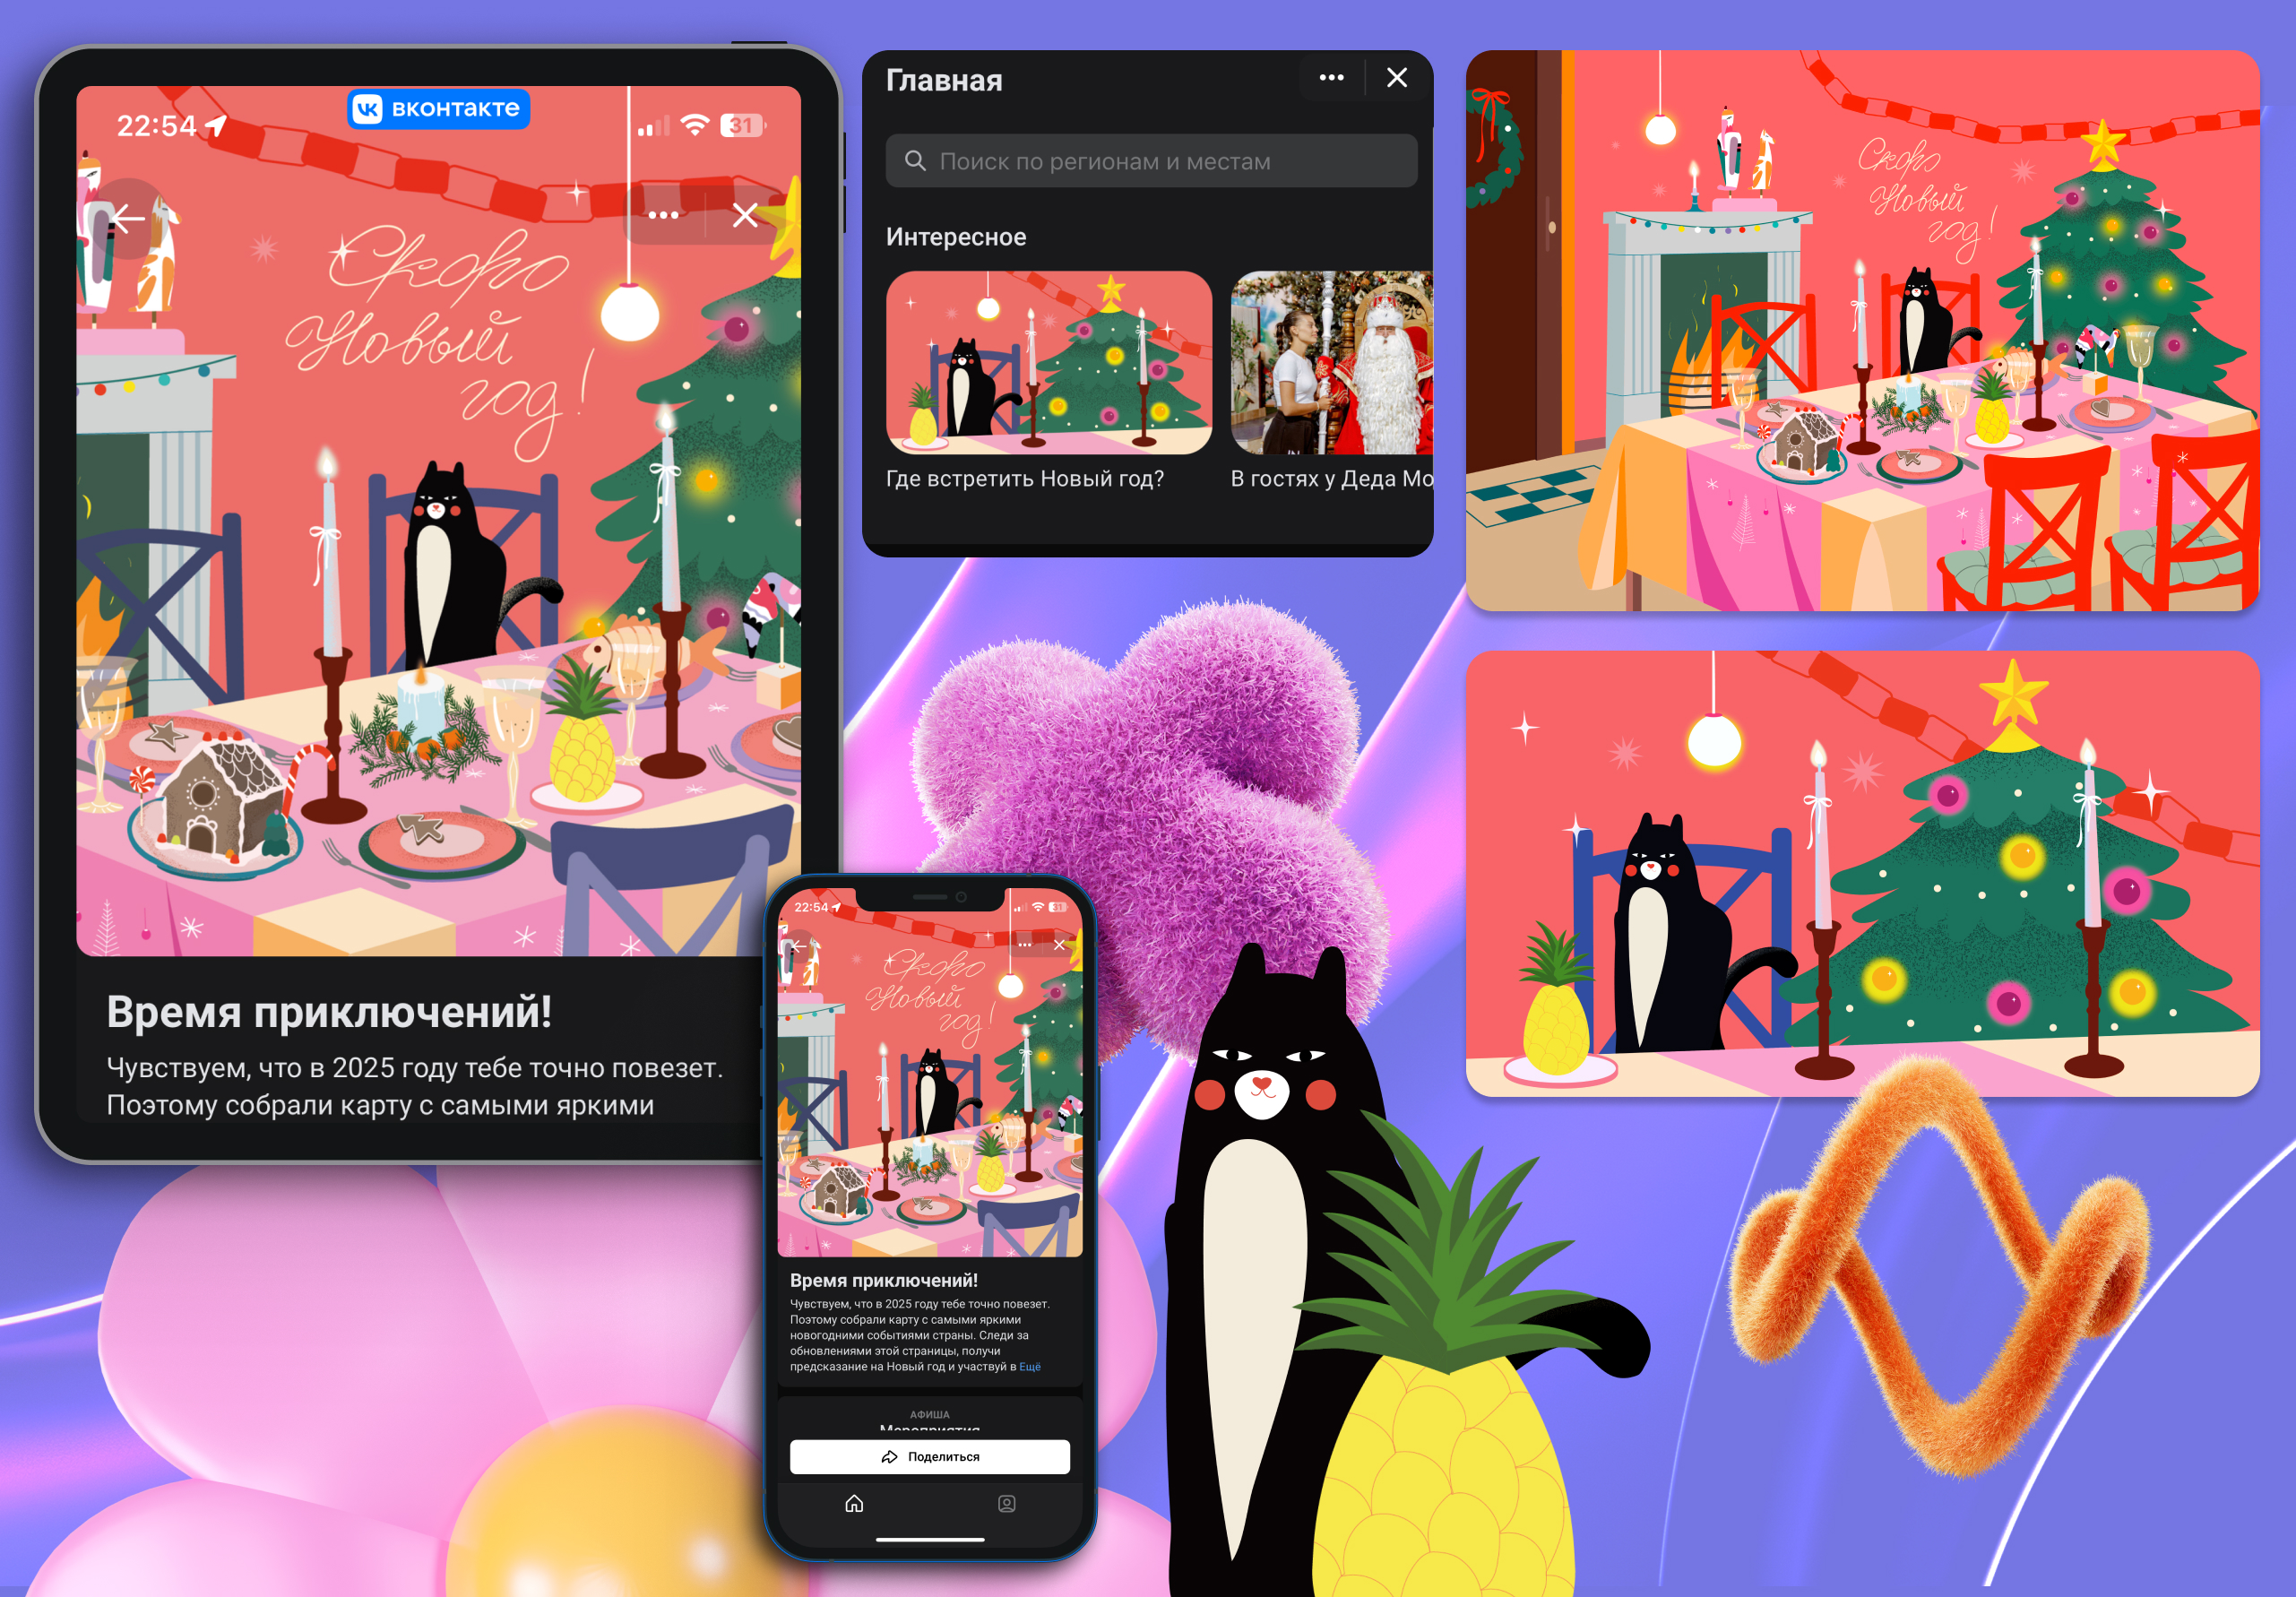Tap the back arrow on tablet screen
Image resolution: width=2296 pixels, height=1597 pixels.
(127, 217)
